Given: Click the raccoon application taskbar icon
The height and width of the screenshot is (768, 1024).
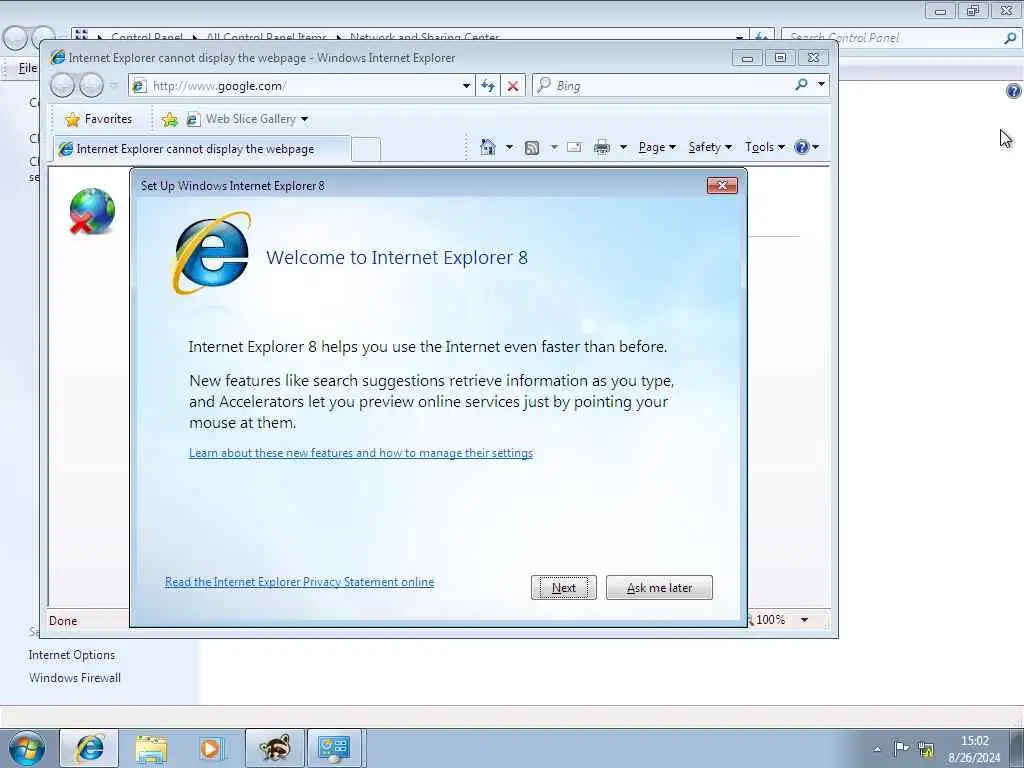Looking at the screenshot, I should [274, 748].
